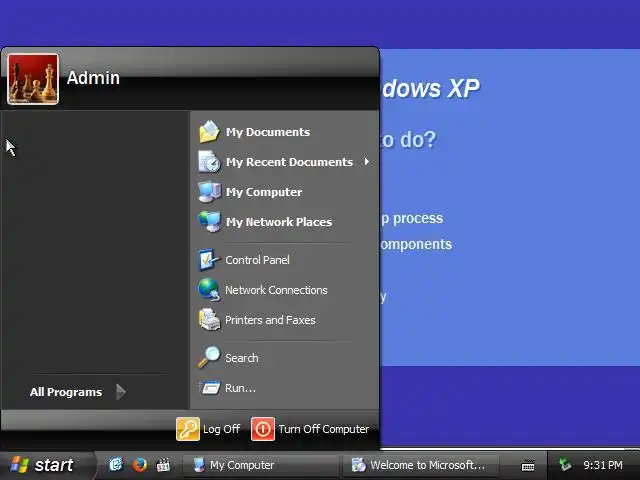This screenshot has width=640, height=480.
Task: Select the My Documents menu label
Action: click(268, 132)
